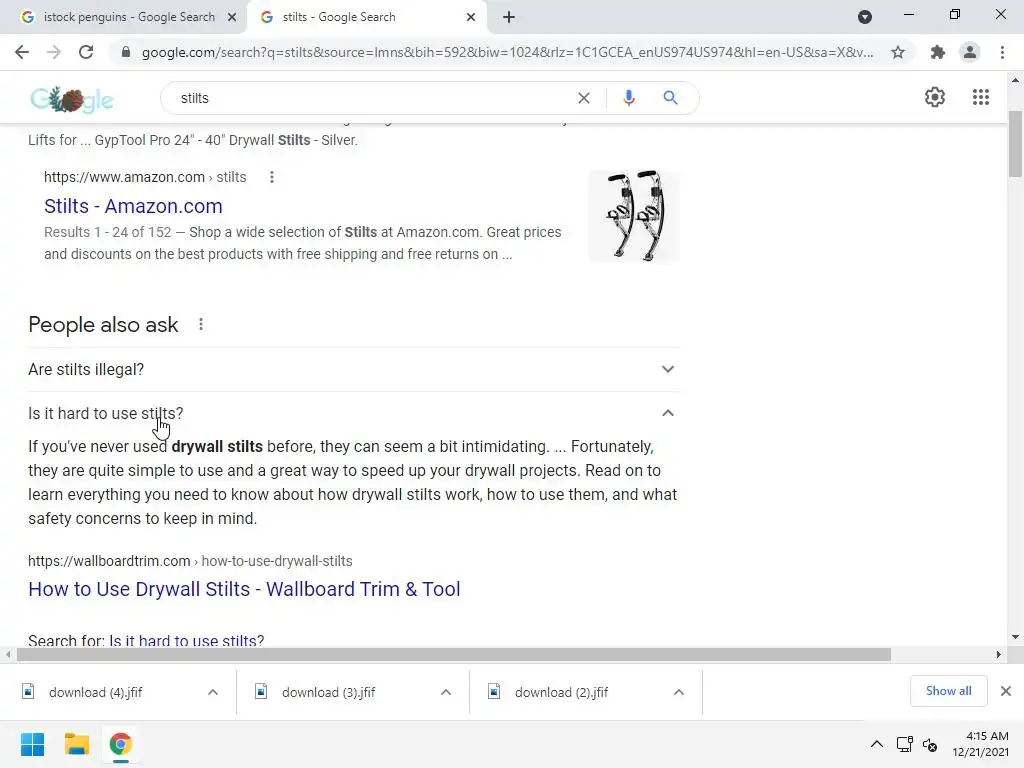
Task: Click the scroll-right arrow at bottom
Action: pyautogui.click(x=999, y=654)
